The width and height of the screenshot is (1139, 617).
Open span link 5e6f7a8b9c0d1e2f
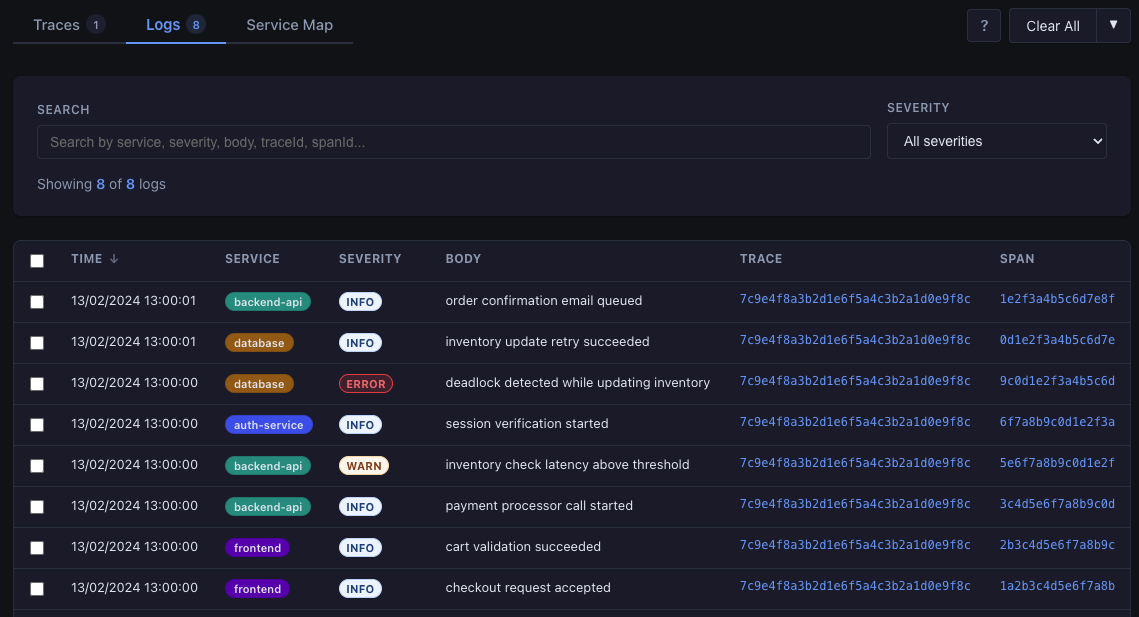1057,463
